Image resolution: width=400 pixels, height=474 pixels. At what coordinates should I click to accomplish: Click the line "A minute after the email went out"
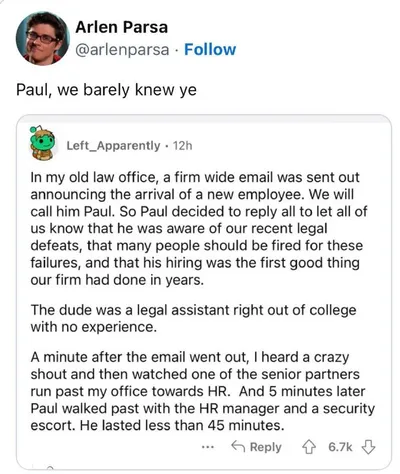(190, 357)
